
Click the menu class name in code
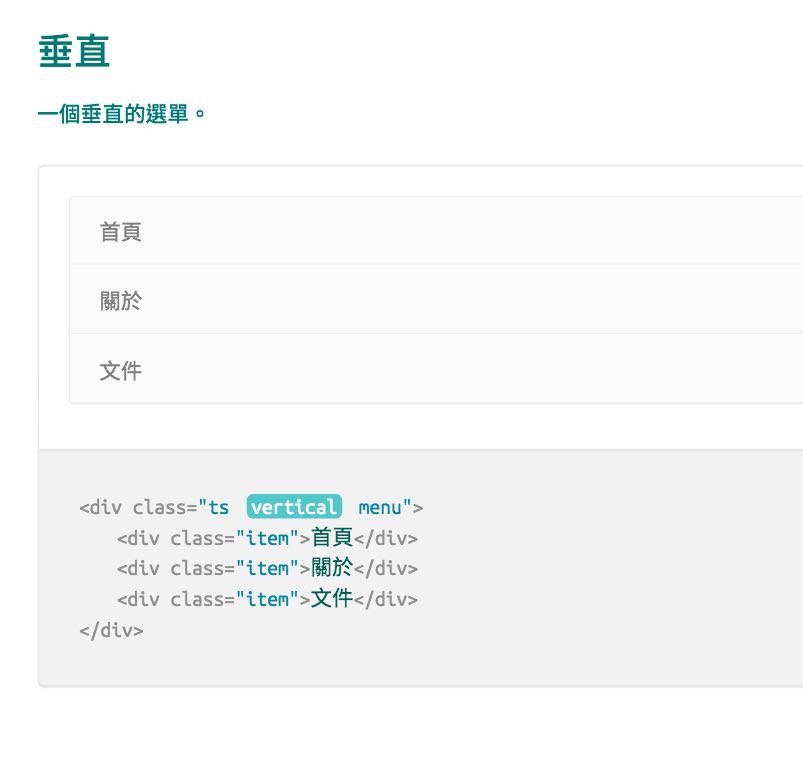pos(380,508)
